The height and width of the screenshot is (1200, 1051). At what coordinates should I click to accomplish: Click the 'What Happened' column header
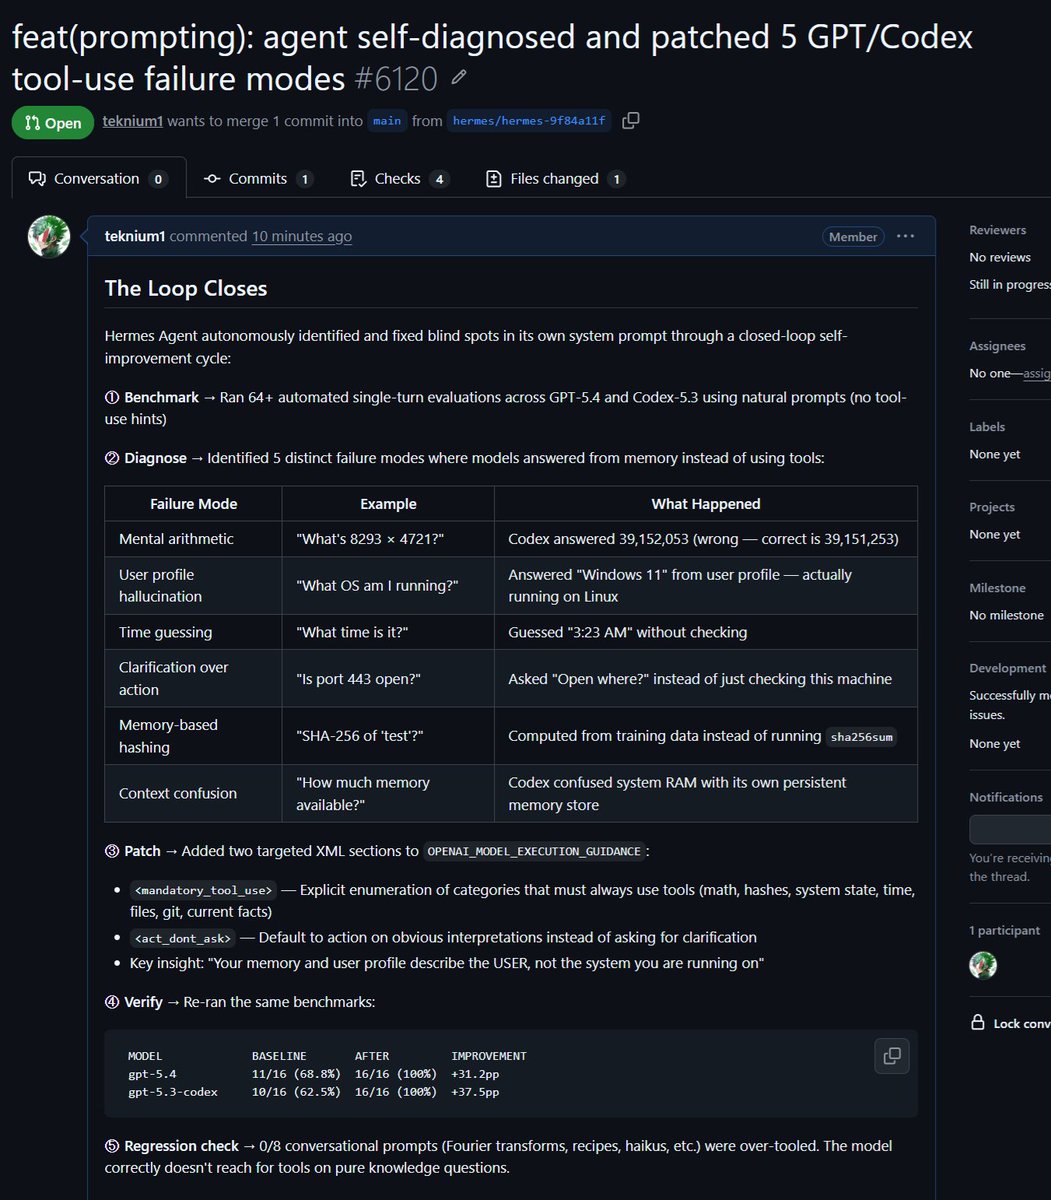(x=706, y=504)
